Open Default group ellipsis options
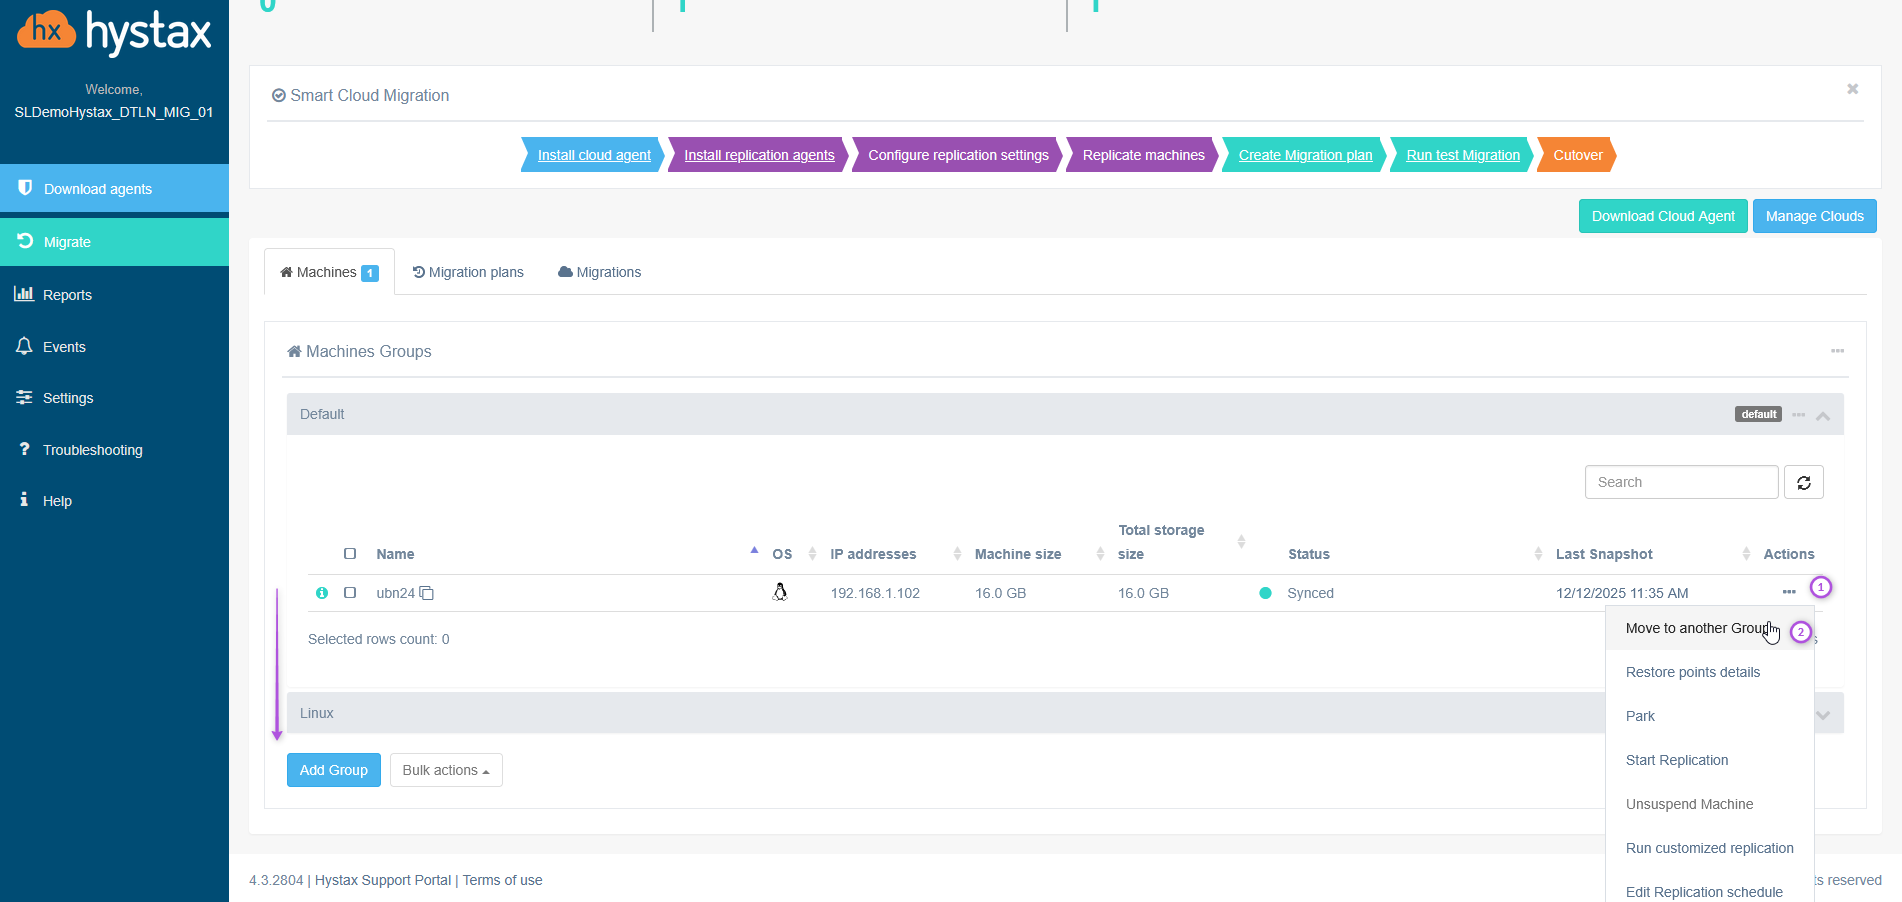1902x902 pixels. 1798,415
